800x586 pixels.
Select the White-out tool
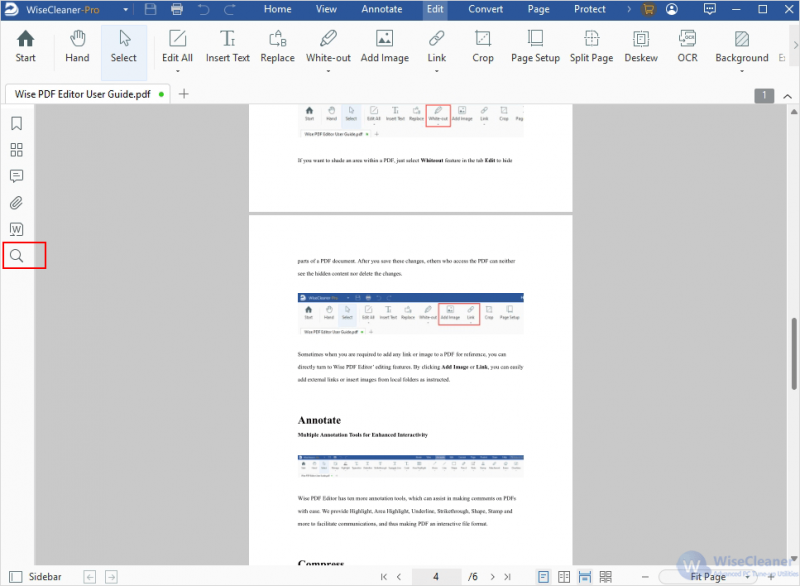[328, 46]
